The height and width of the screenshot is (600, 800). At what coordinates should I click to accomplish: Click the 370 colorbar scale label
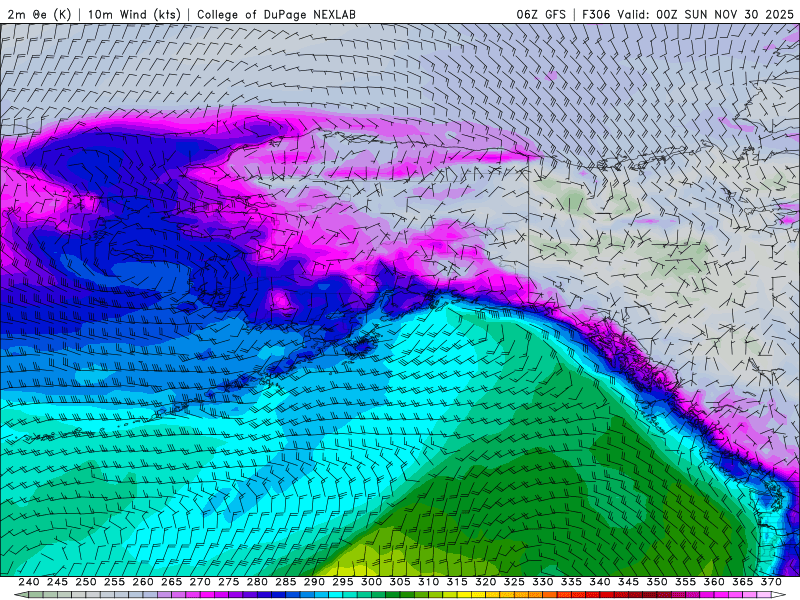(x=771, y=582)
